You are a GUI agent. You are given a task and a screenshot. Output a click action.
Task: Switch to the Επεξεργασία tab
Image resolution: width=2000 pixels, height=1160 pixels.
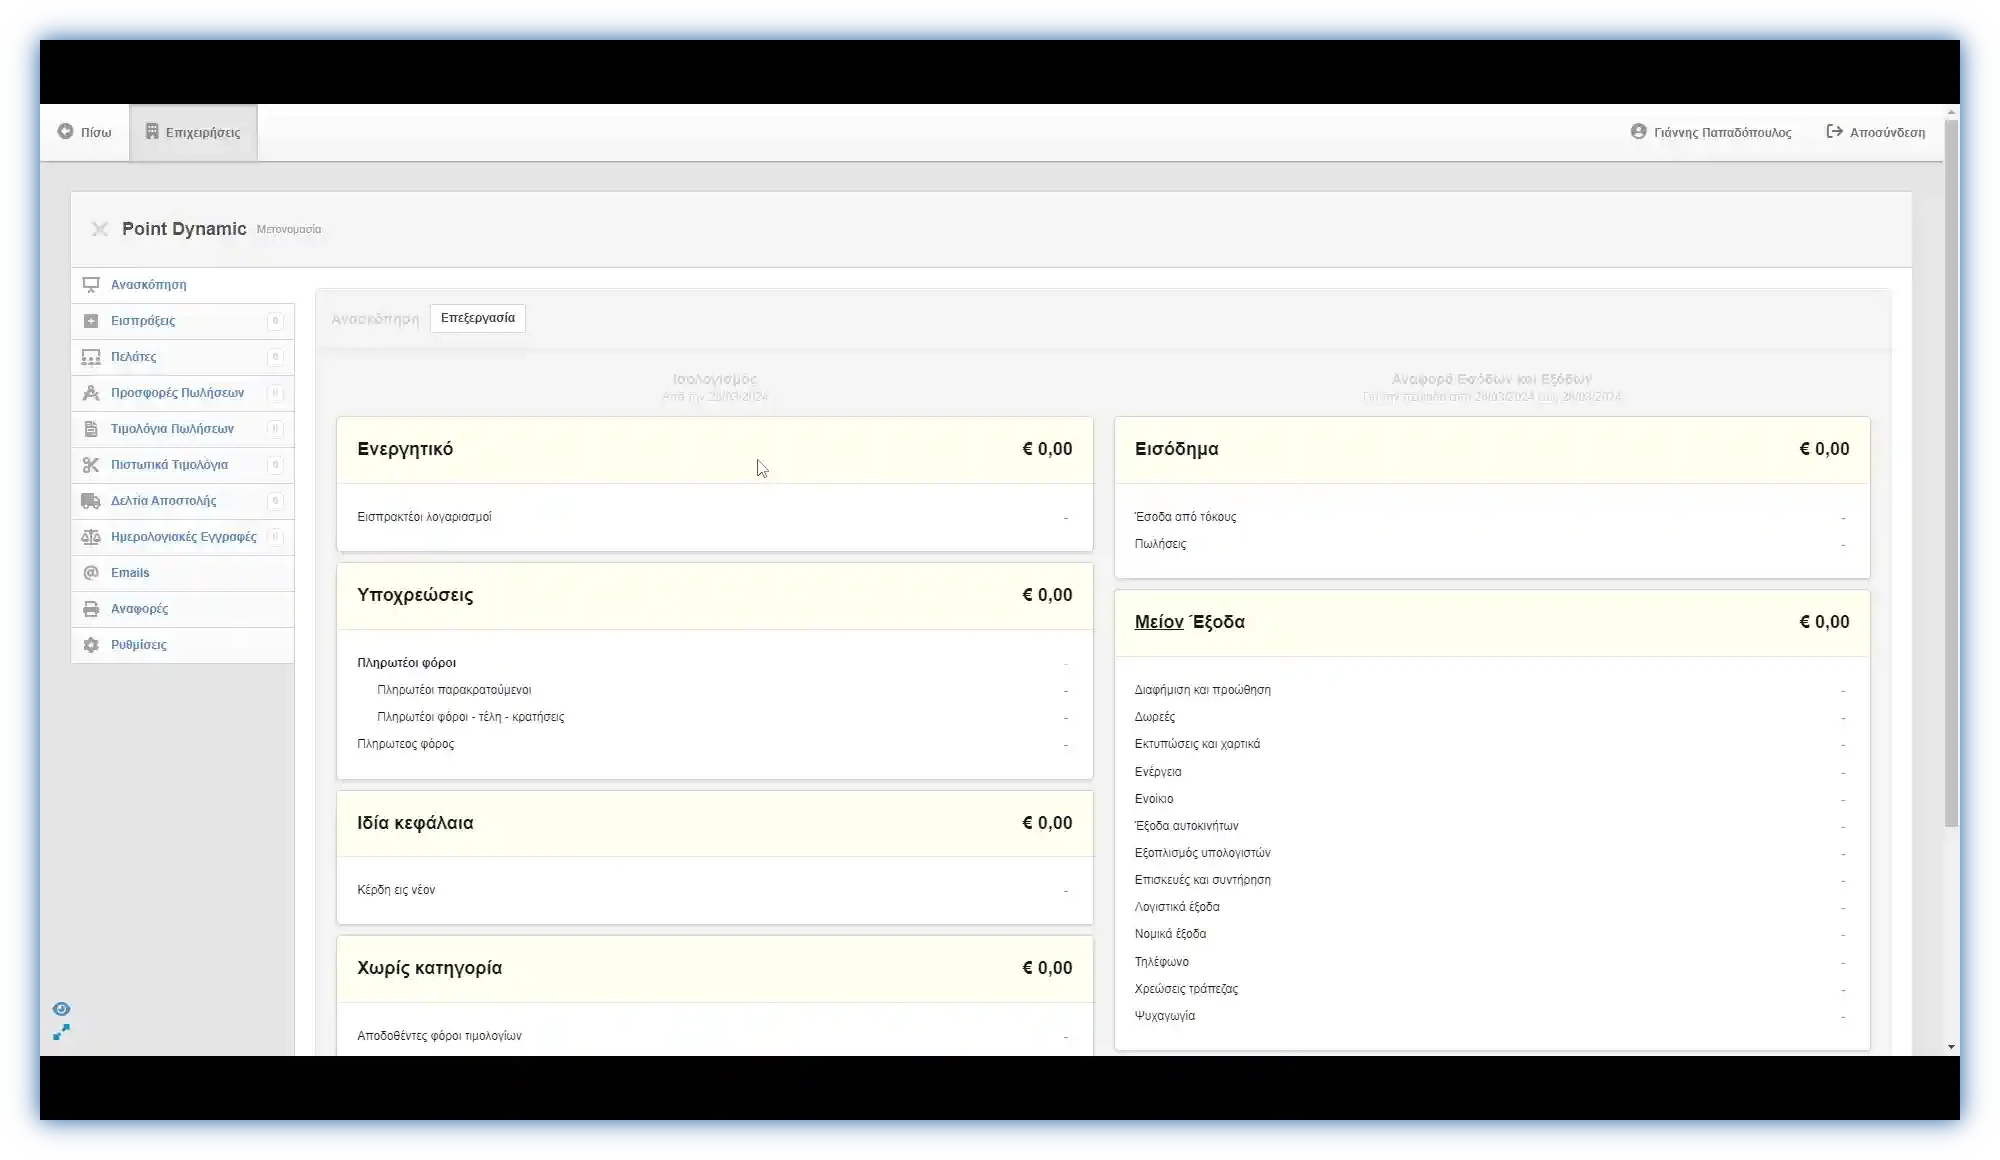pos(478,318)
